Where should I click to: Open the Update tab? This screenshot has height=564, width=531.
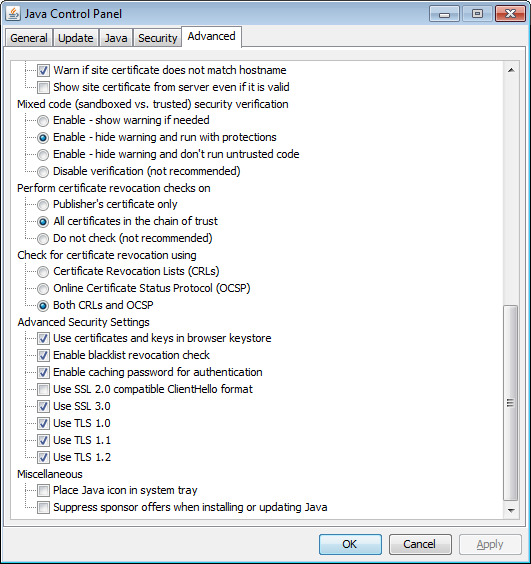(x=76, y=38)
